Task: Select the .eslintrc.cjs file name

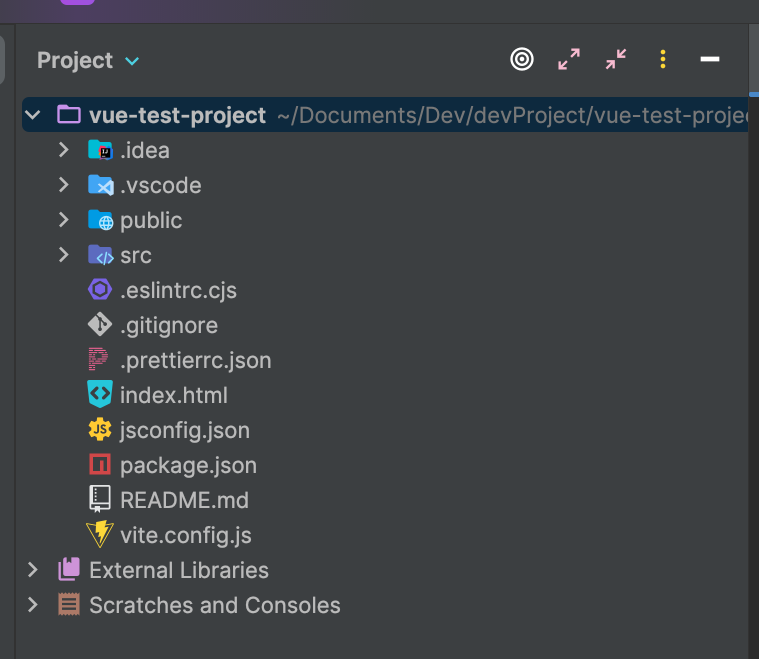Action: (178, 291)
